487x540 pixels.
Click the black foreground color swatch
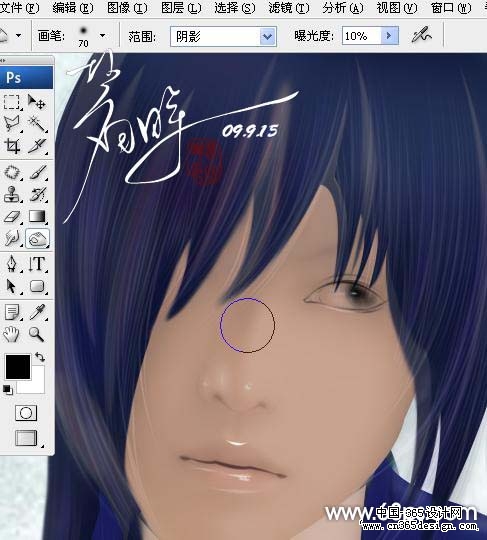coord(18,367)
